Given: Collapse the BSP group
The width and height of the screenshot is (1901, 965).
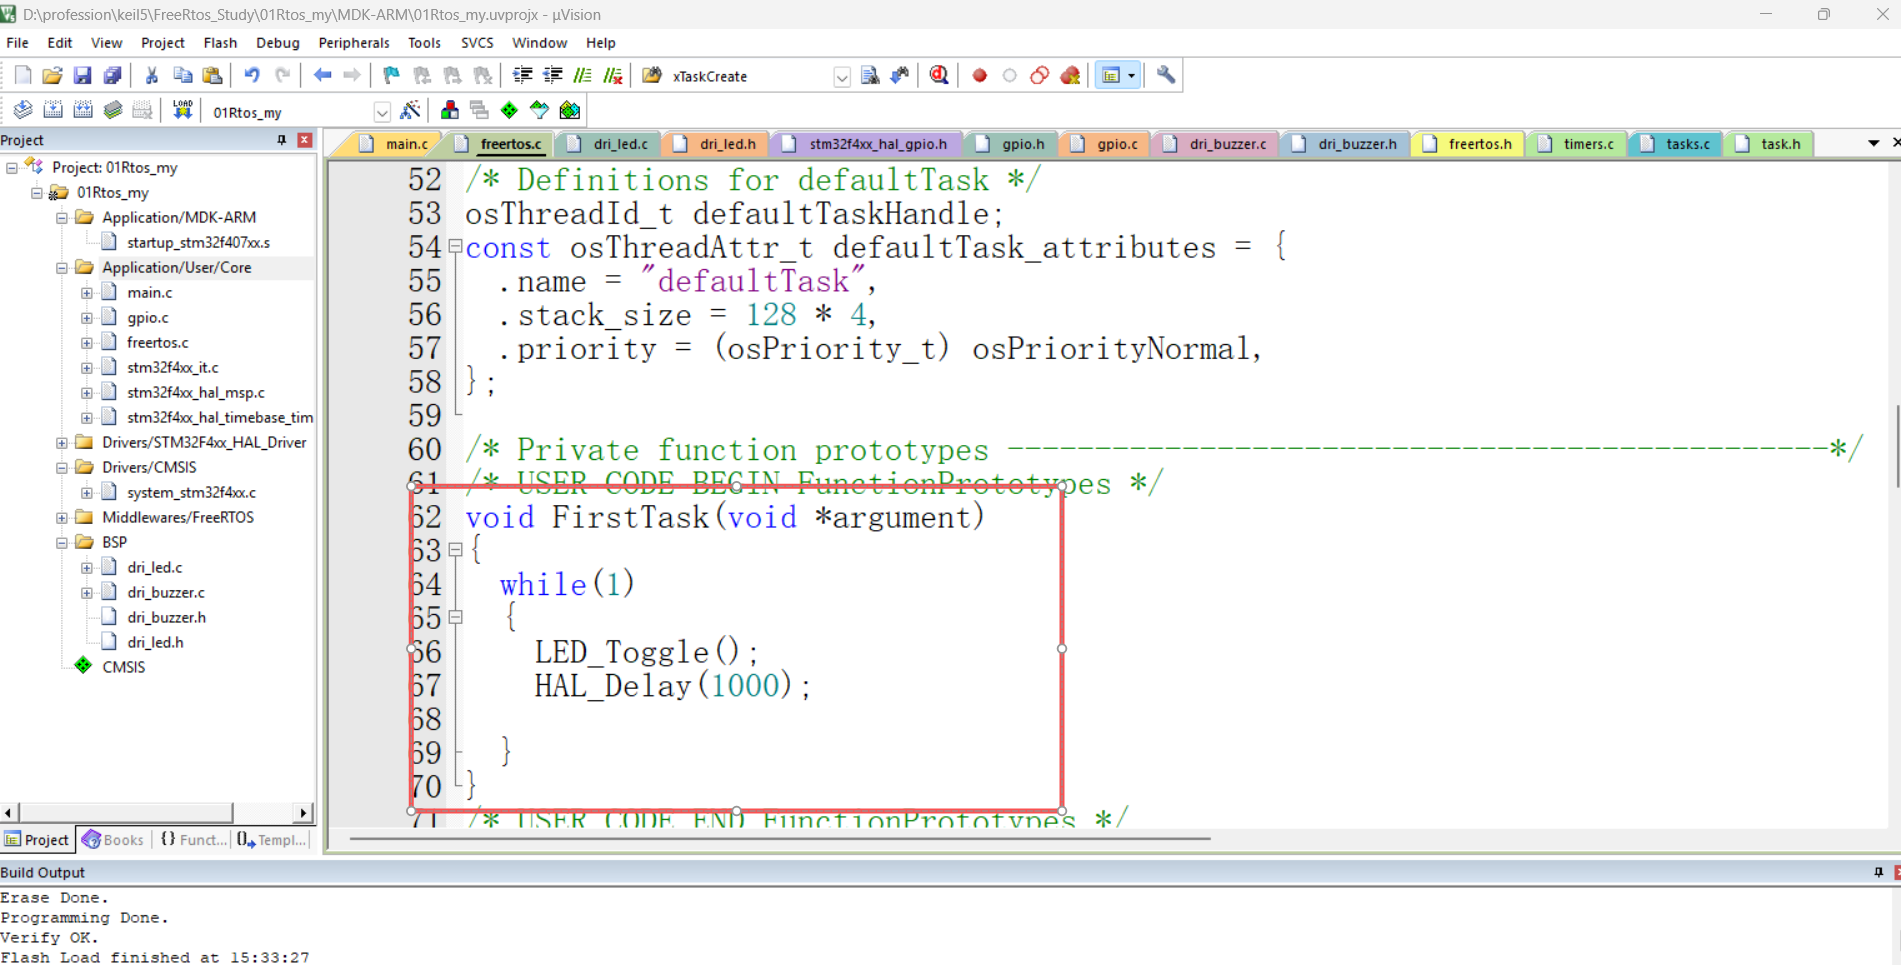Looking at the screenshot, I should pos(62,542).
